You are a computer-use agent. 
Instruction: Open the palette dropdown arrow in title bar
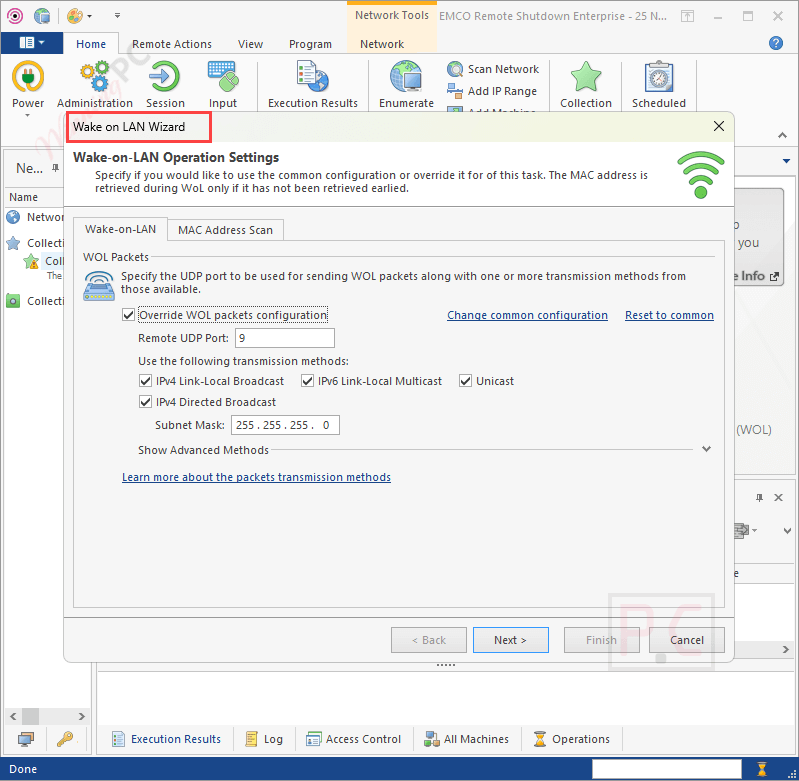pos(90,16)
